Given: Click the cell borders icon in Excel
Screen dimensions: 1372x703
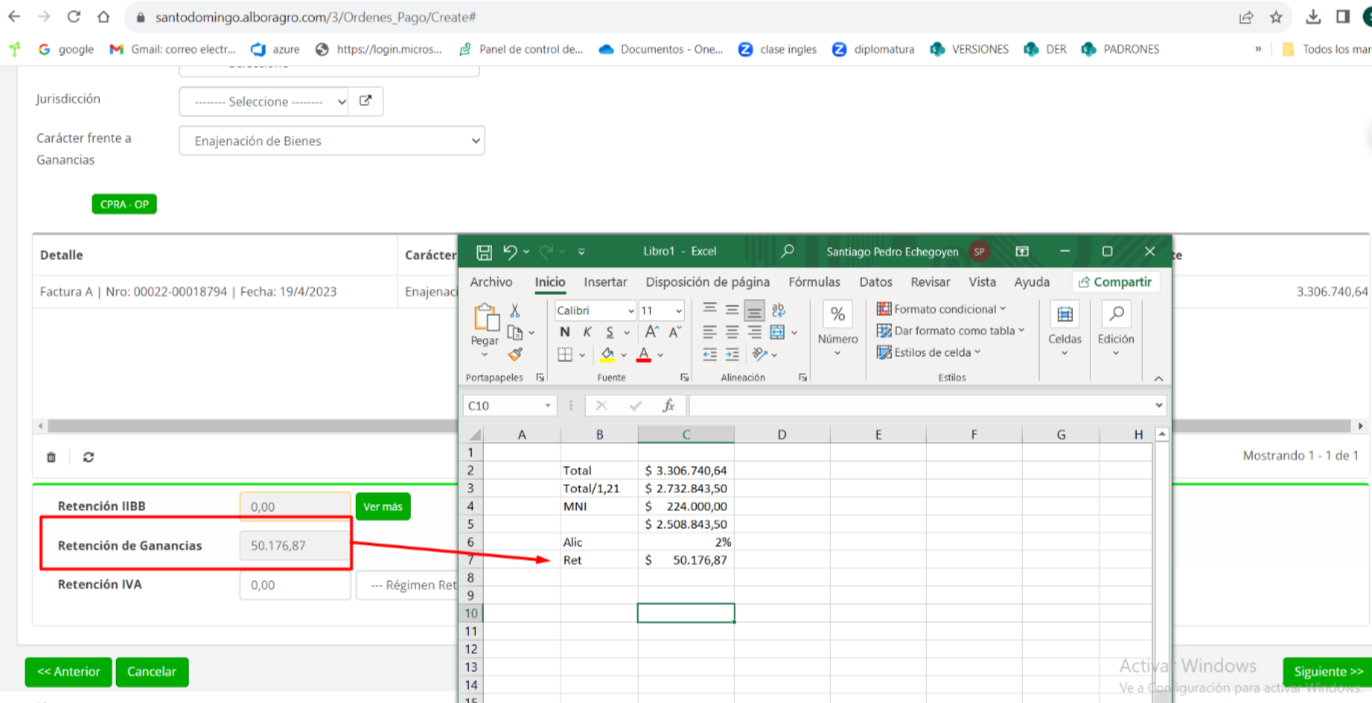Looking at the screenshot, I should tap(565, 355).
